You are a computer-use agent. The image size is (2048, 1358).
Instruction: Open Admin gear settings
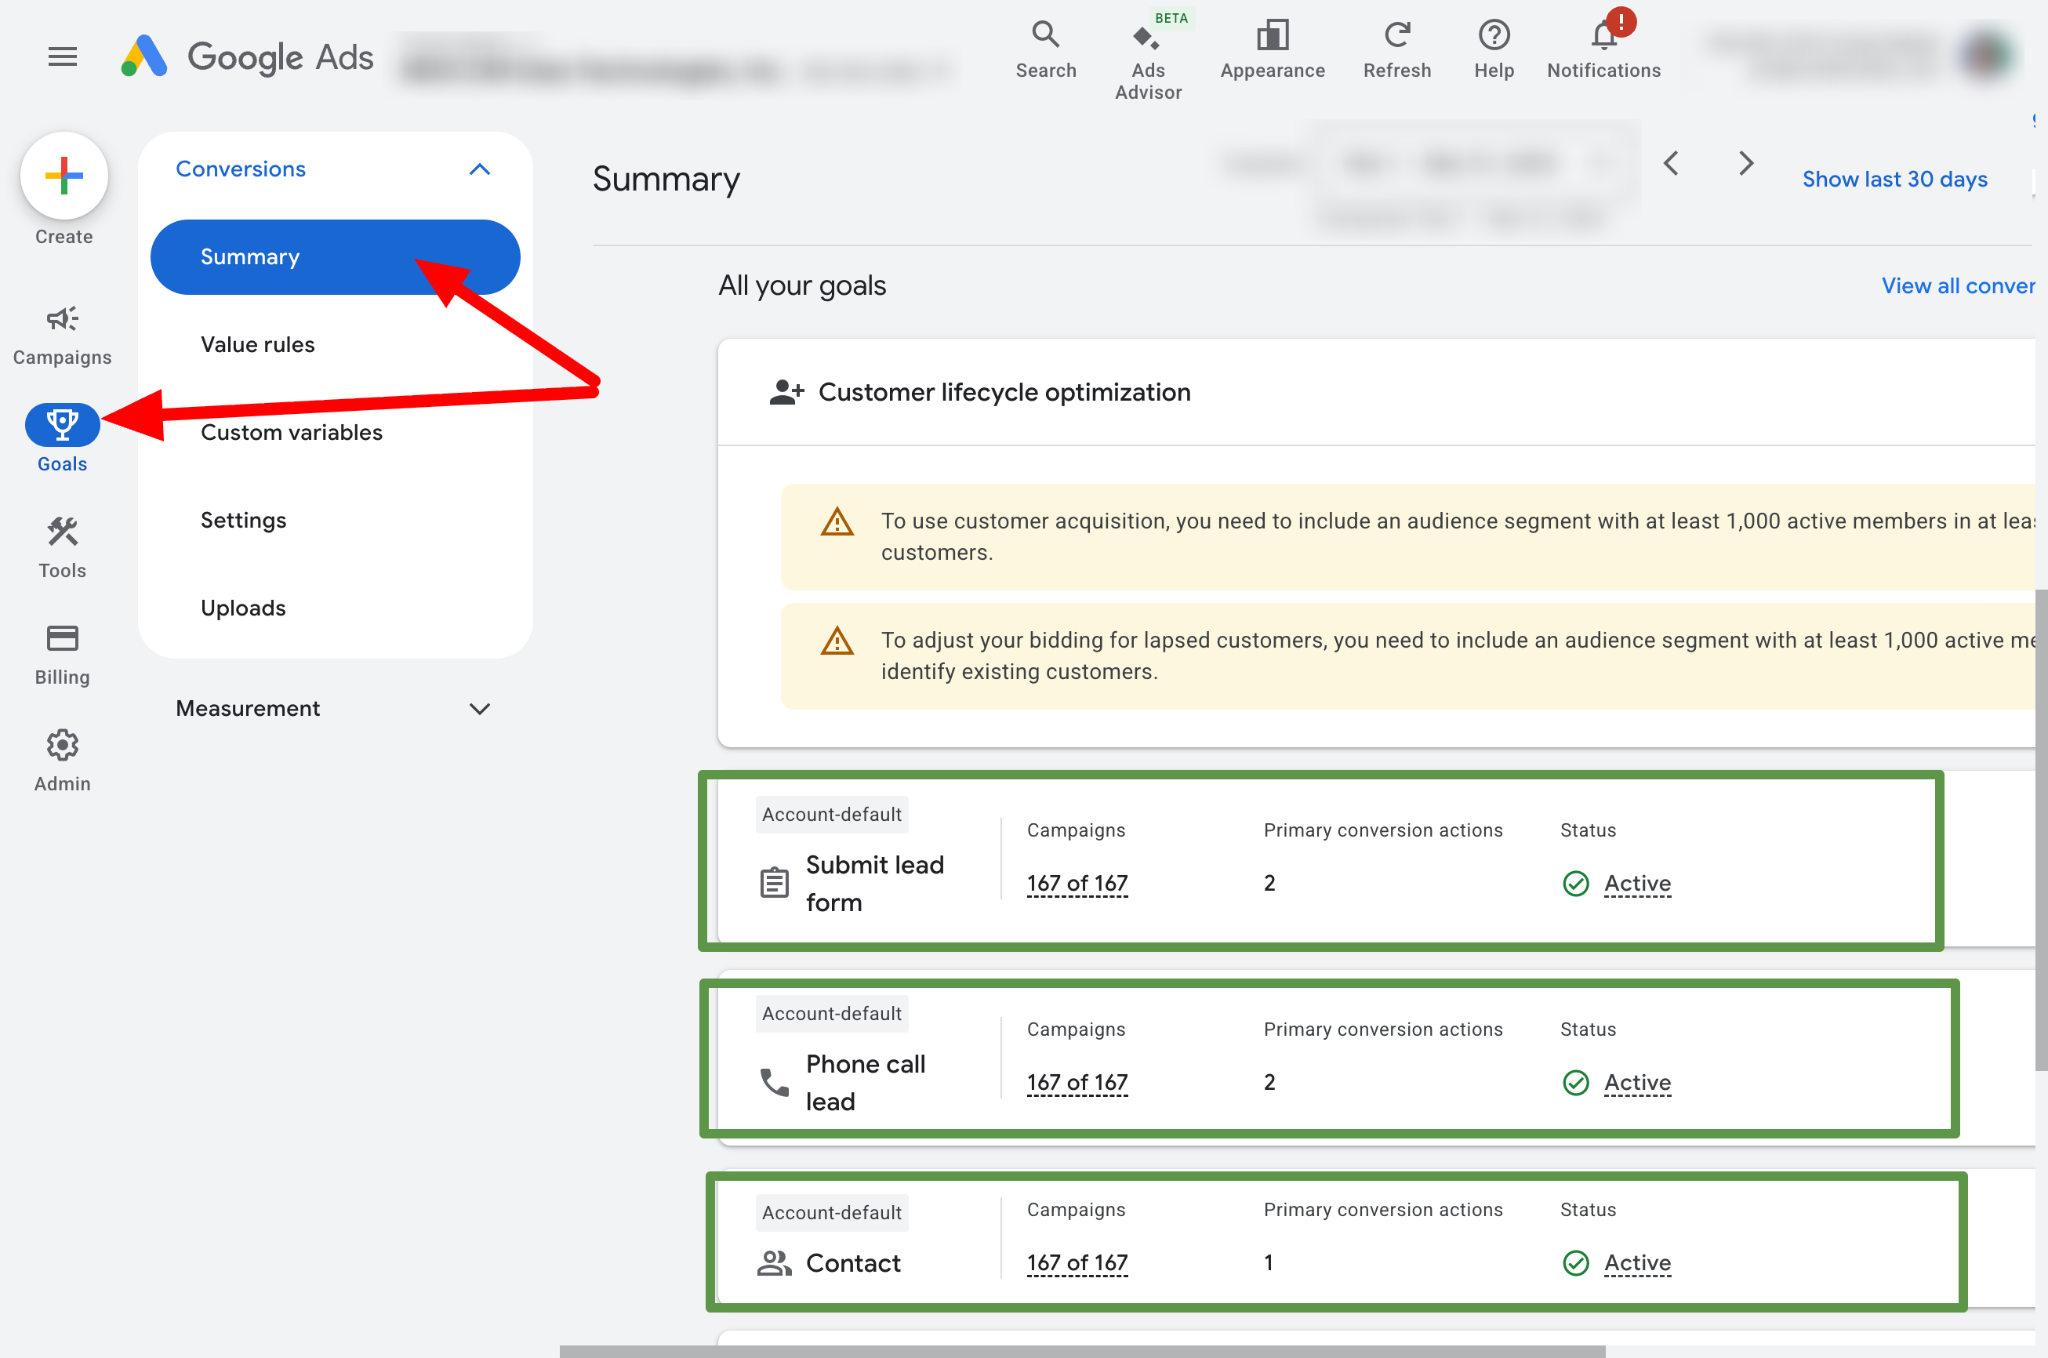[x=62, y=746]
